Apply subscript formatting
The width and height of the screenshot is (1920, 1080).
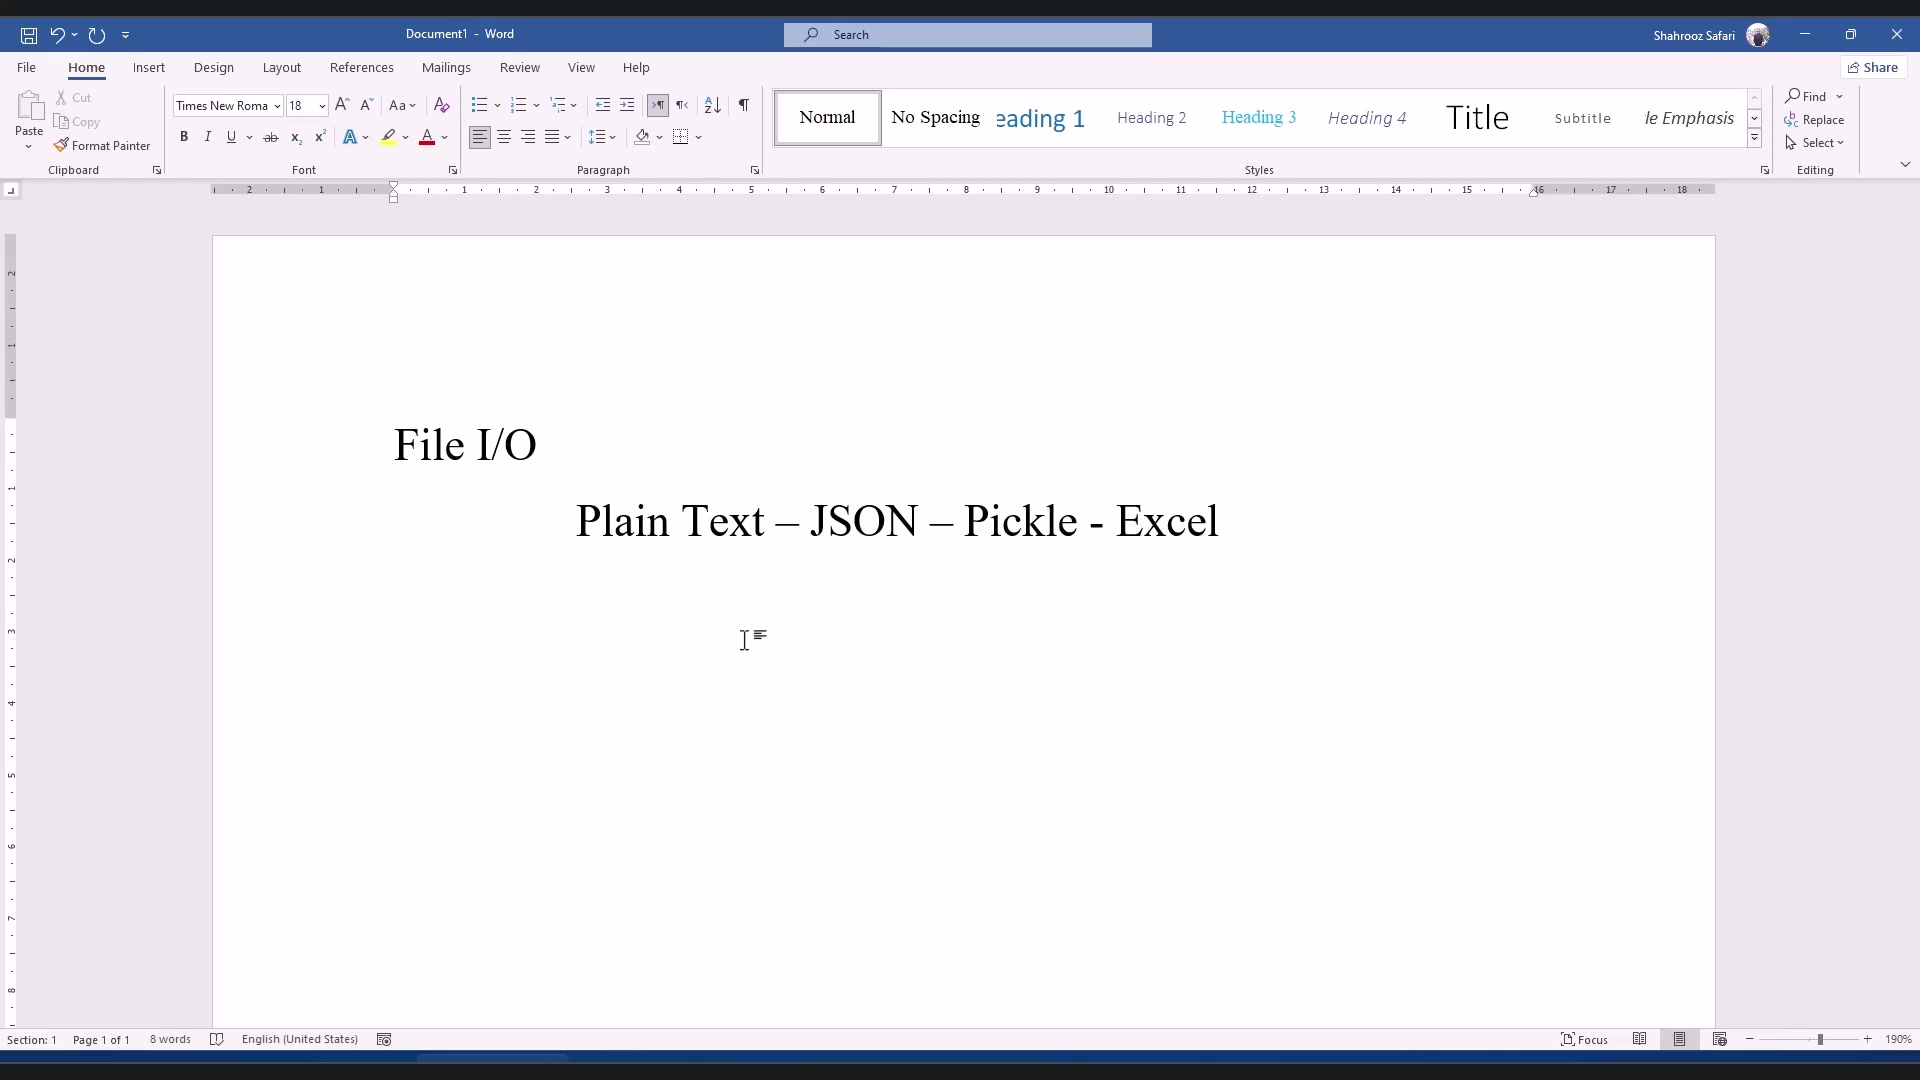point(296,137)
